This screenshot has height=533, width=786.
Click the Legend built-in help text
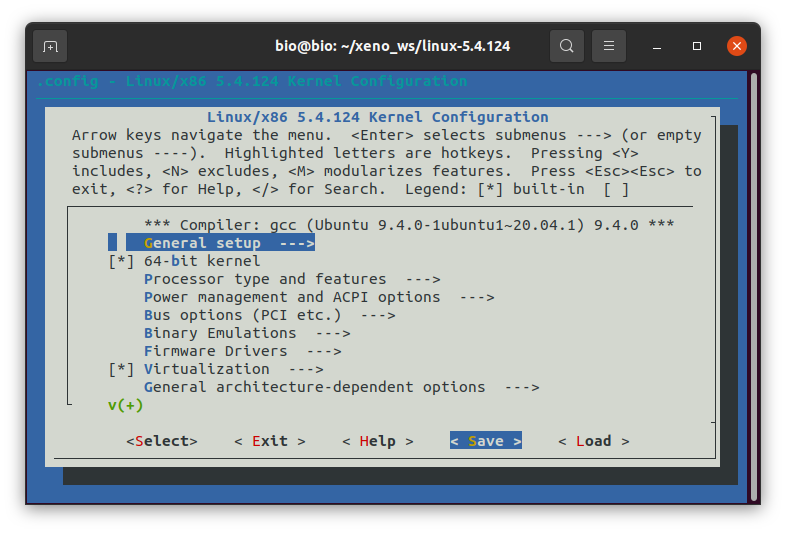tap(517, 190)
